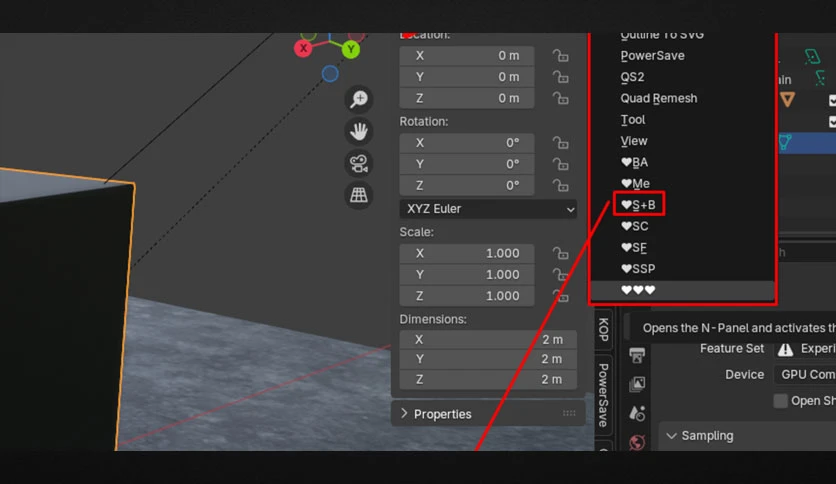Viewport: 836px width, 484px height.
Task: Toggle lock for Location Z
Action: (x=560, y=98)
